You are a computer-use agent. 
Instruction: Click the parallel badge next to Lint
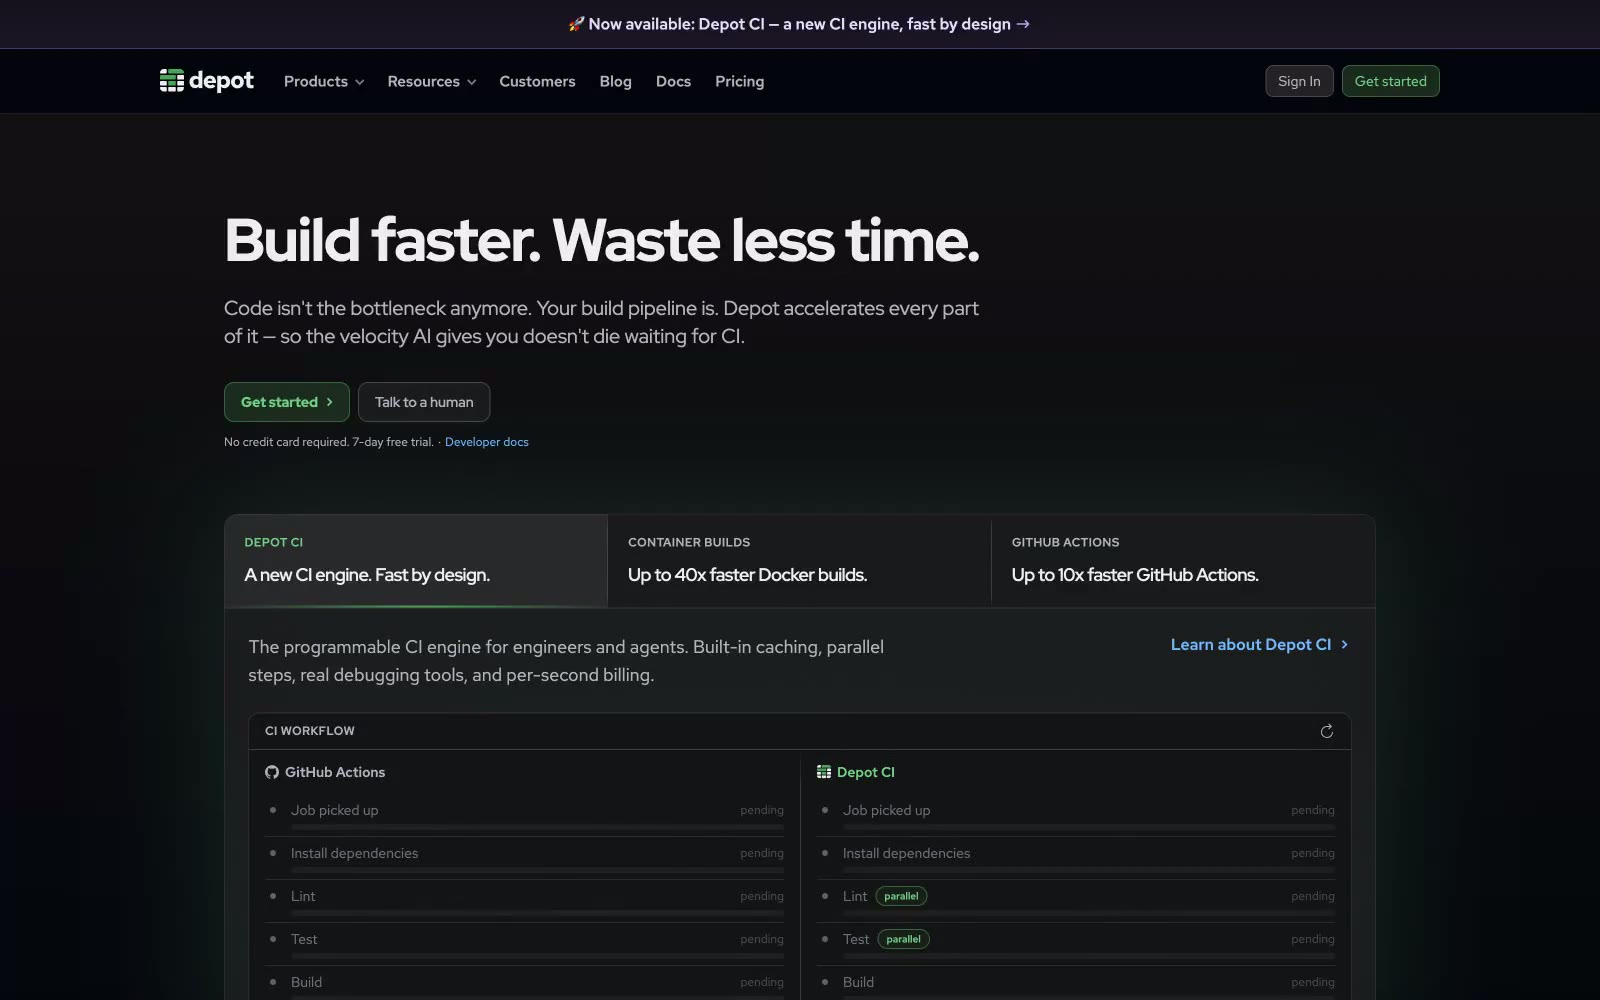(901, 896)
